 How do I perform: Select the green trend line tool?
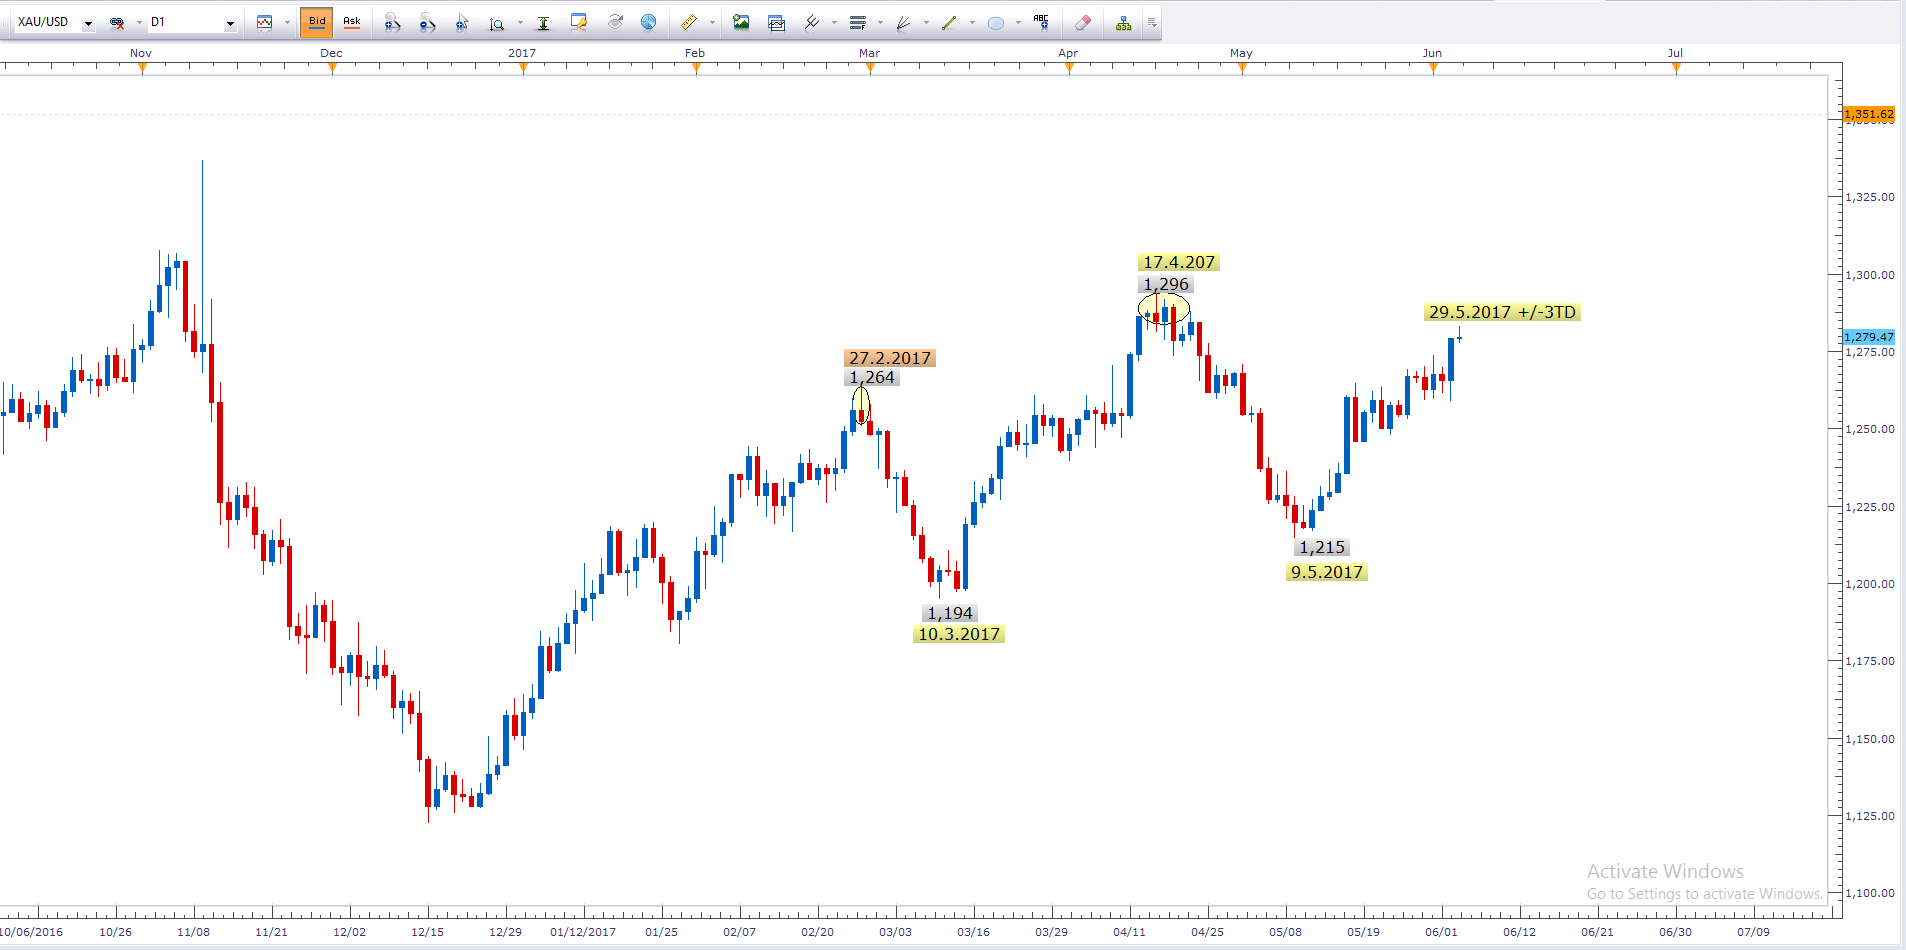coord(949,22)
